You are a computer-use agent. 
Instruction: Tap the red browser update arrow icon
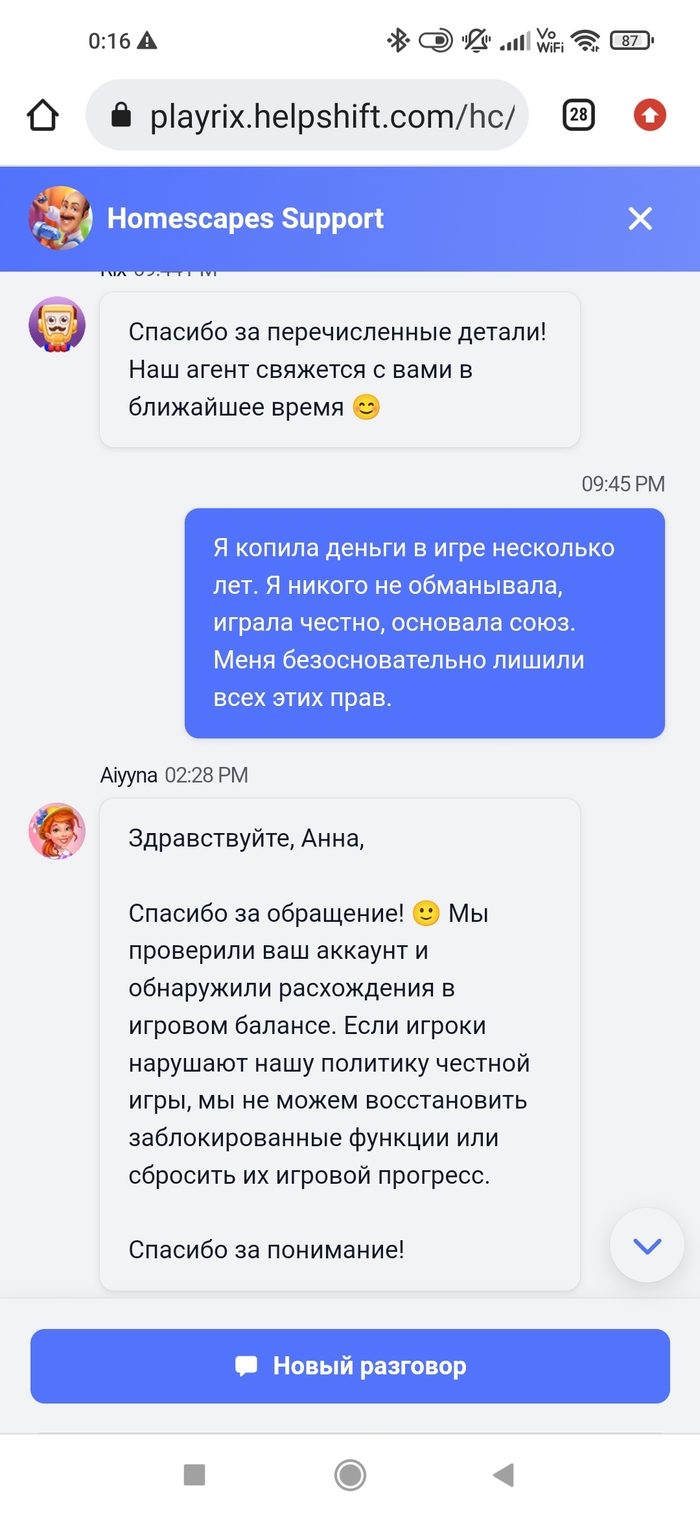click(650, 116)
